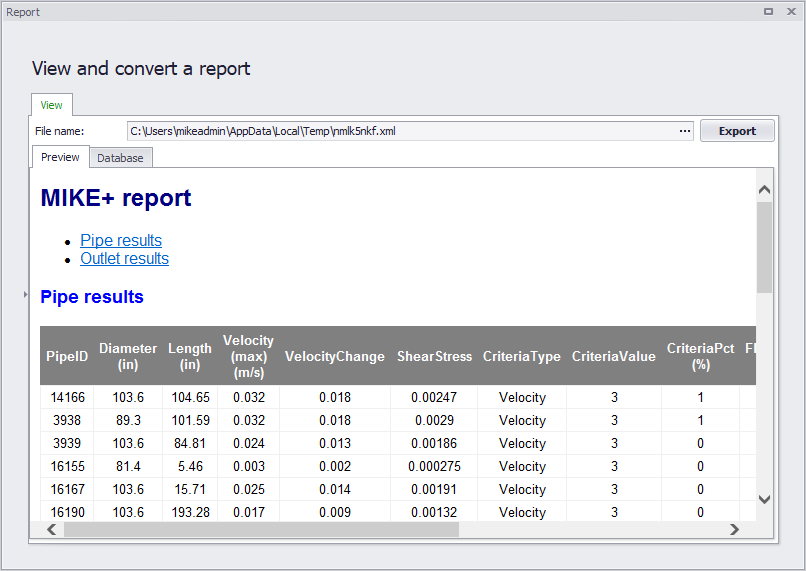This screenshot has width=806, height=571.
Task: Click length value 101.59
Action: [x=190, y=420]
